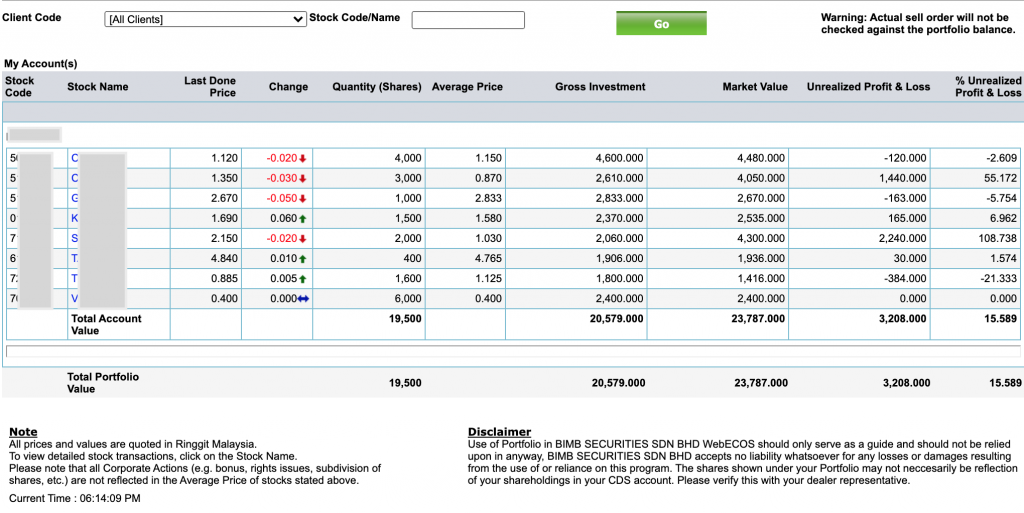Viewport: 1024px width, 513px height.
Task: Select gross investment 4,600.000
Action: click(x=620, y=159)
